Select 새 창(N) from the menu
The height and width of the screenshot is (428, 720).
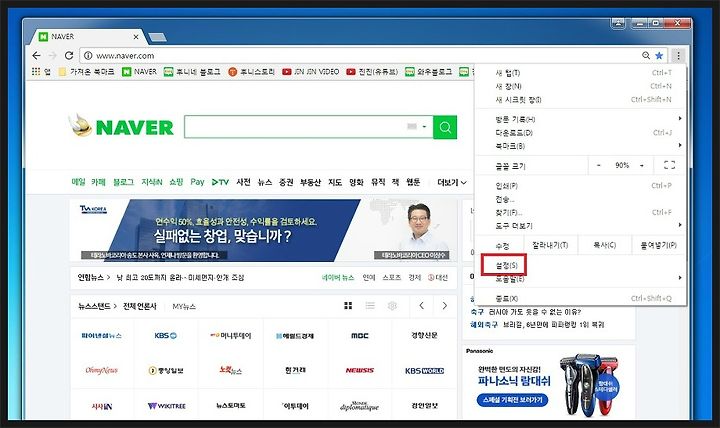580,86
